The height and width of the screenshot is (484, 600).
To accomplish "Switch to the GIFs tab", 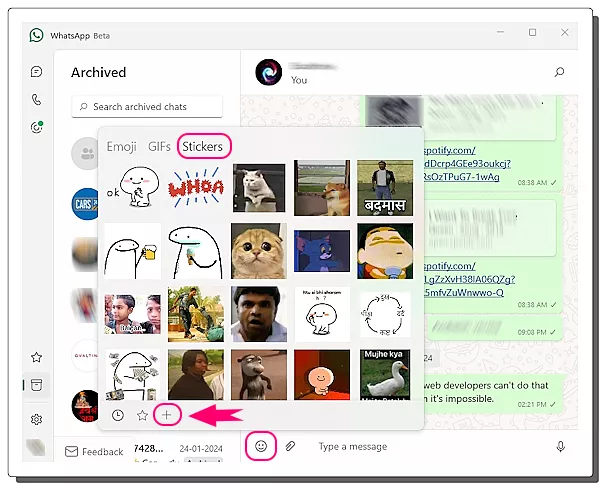I will point(159,147).
